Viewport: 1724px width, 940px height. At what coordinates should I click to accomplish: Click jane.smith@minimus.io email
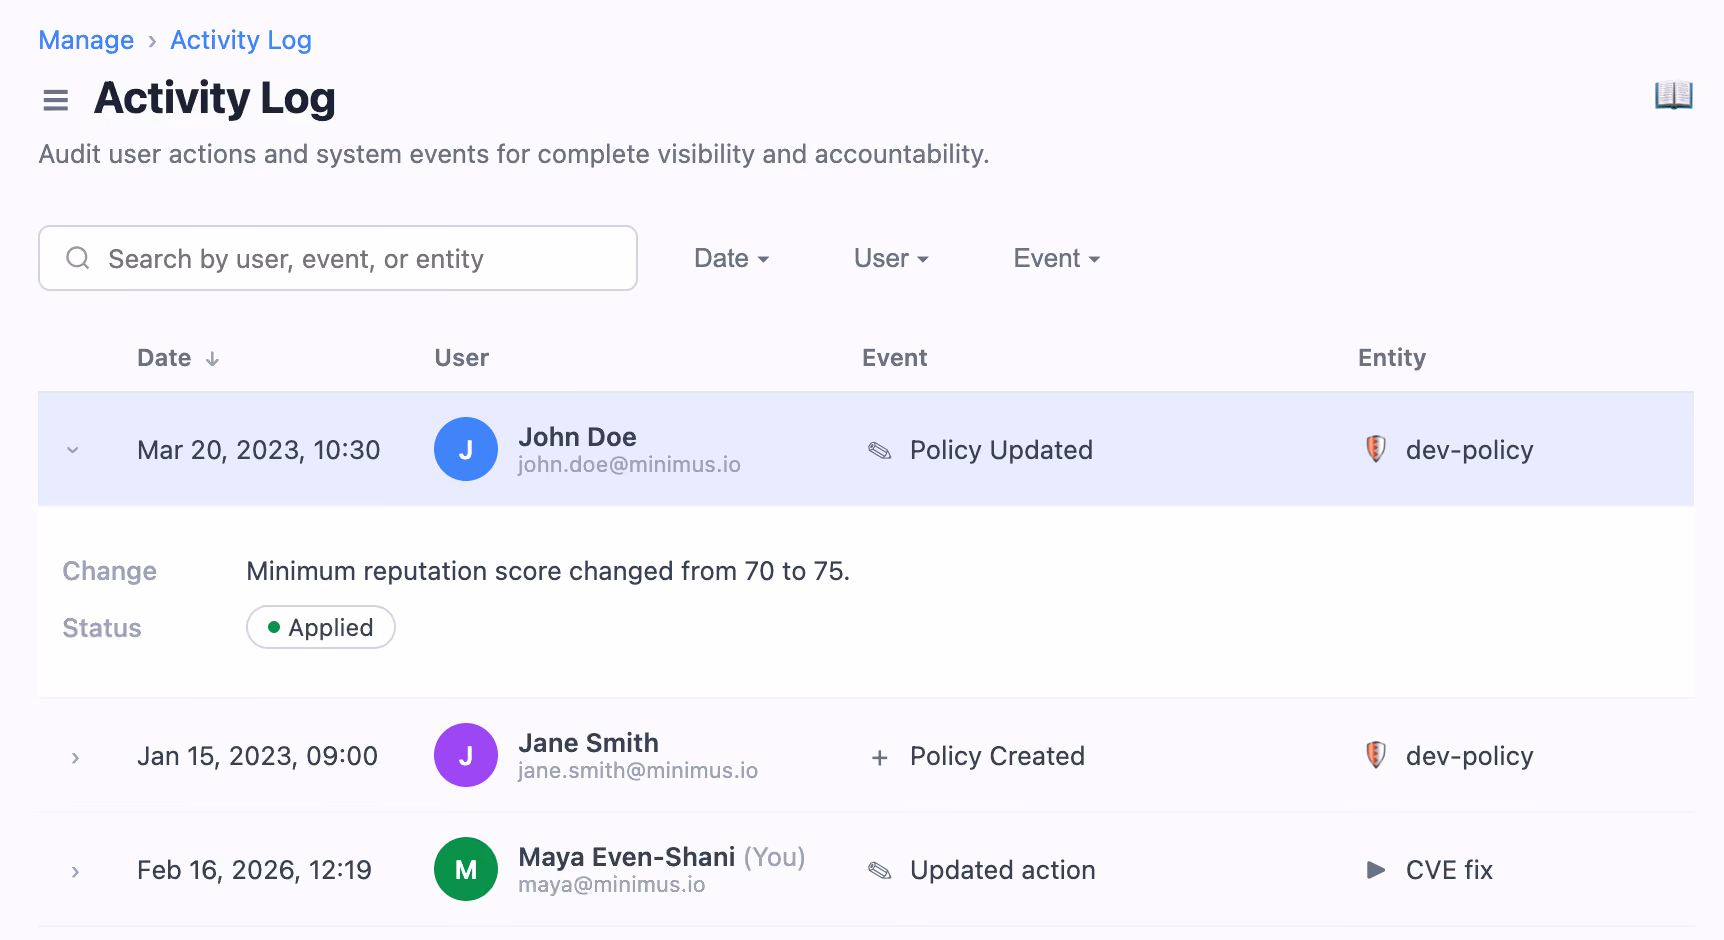click(x=638, y=771)
